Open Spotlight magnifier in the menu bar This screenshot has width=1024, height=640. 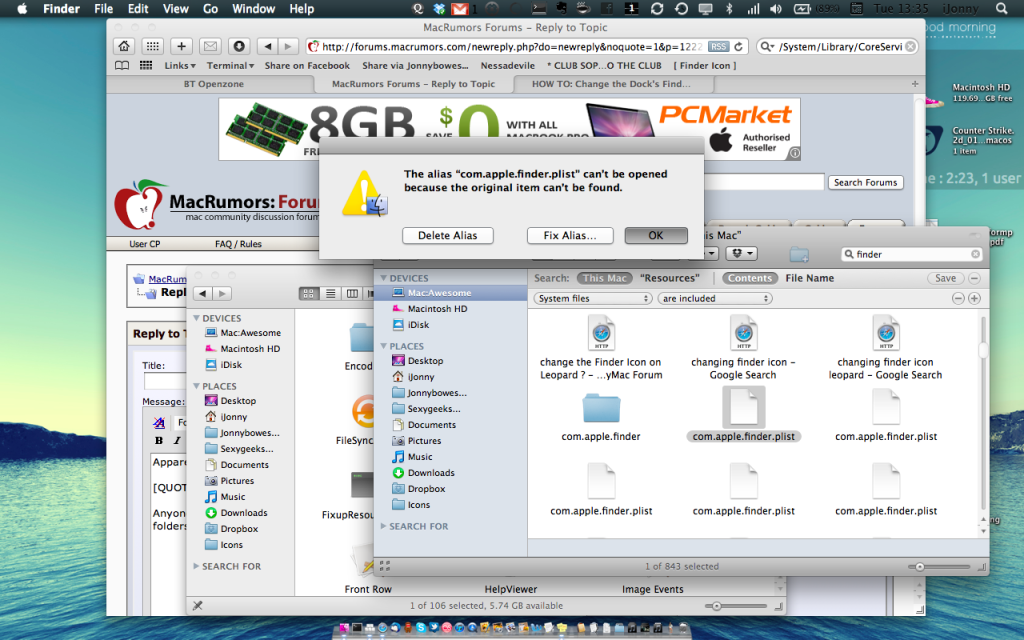(x=1001, y=8)
